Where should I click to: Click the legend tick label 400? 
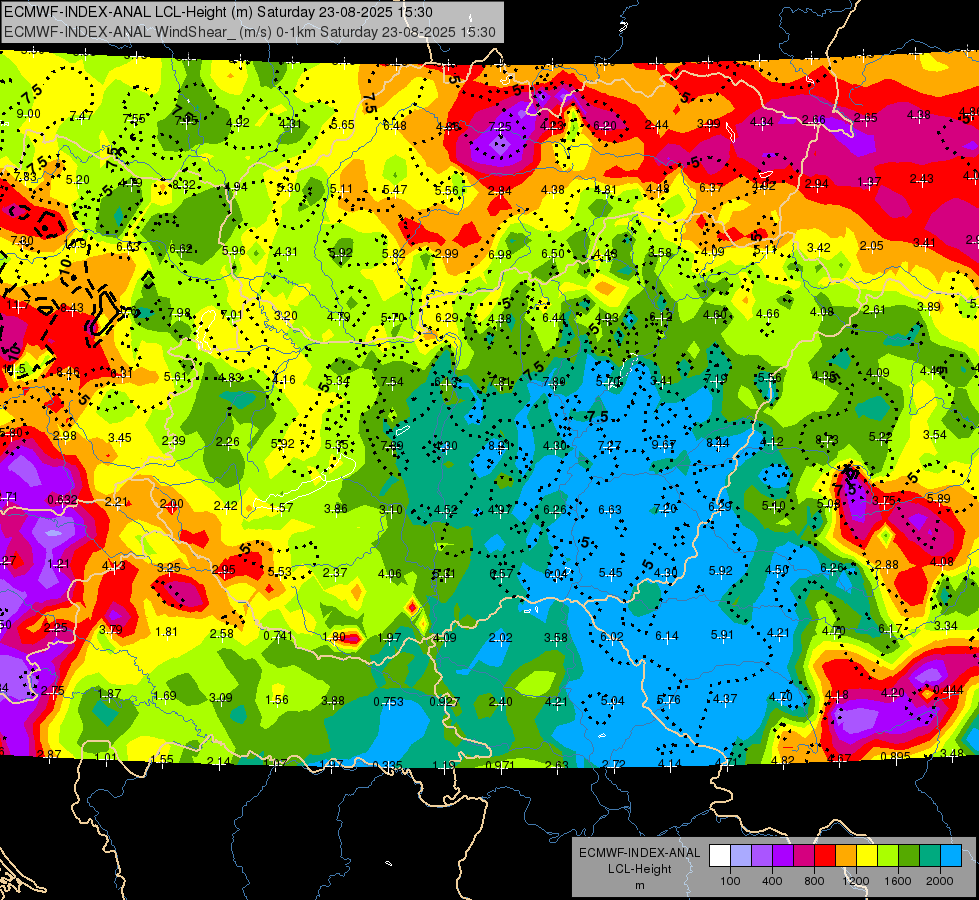coord(772,881)
